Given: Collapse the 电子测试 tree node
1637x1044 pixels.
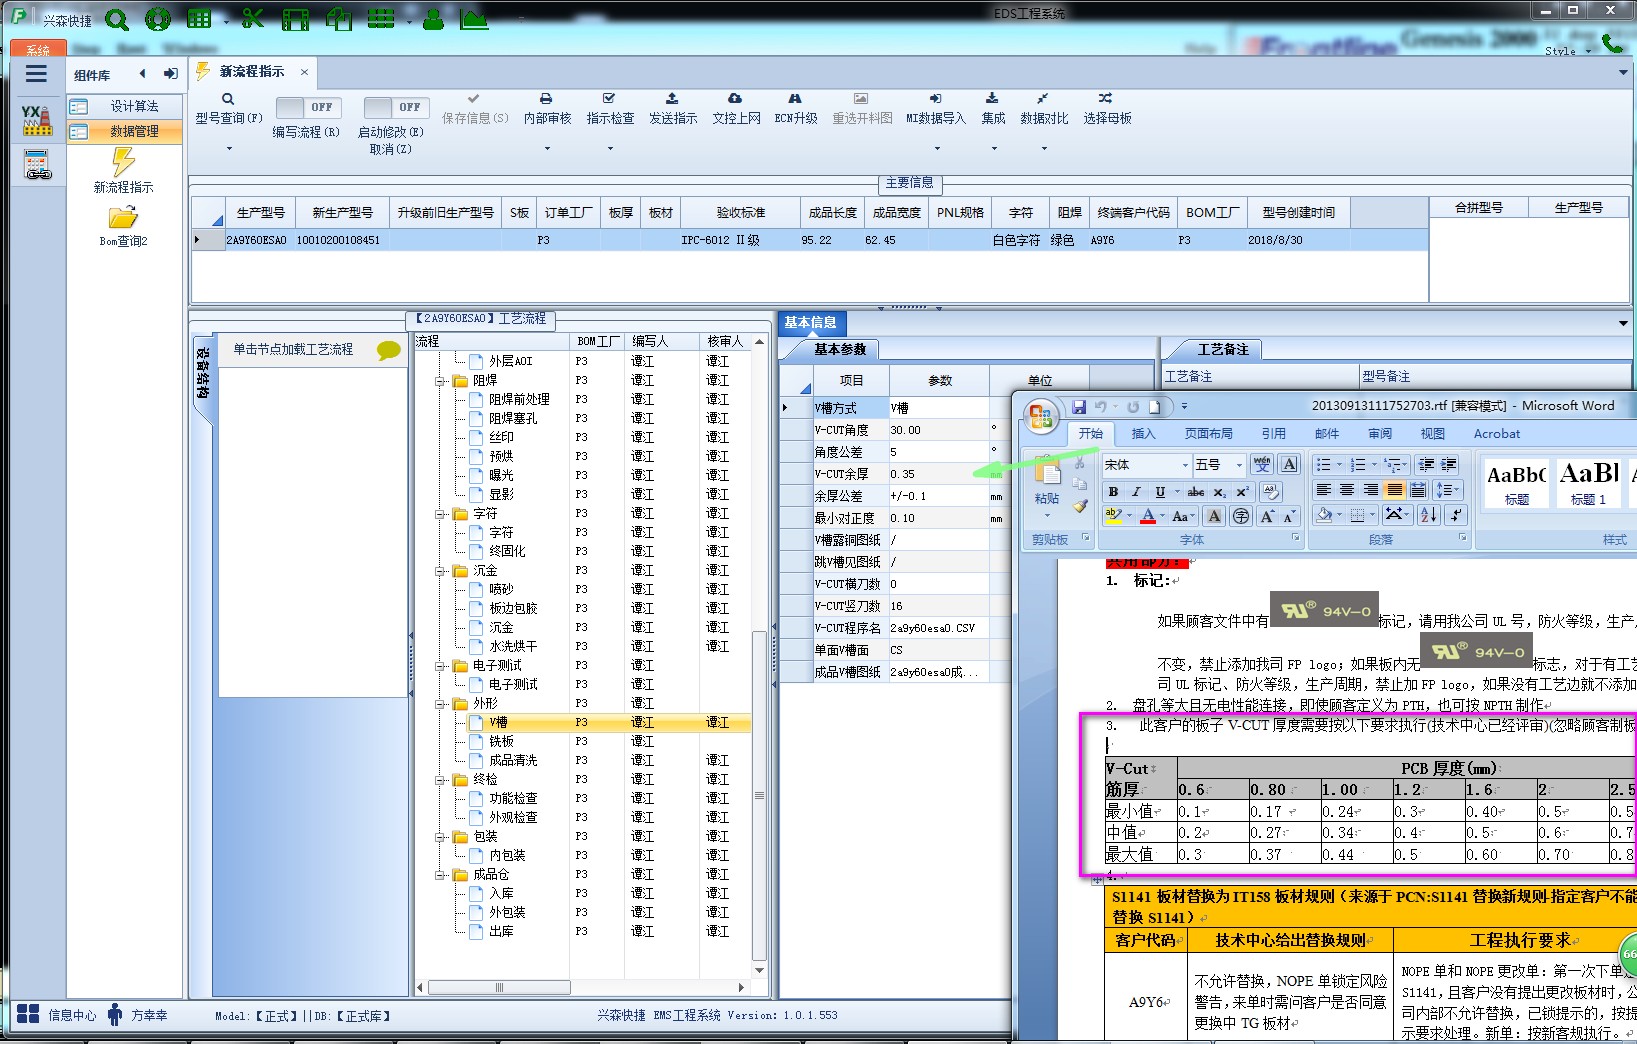Looking at the screenshot, I should [440, 666].
